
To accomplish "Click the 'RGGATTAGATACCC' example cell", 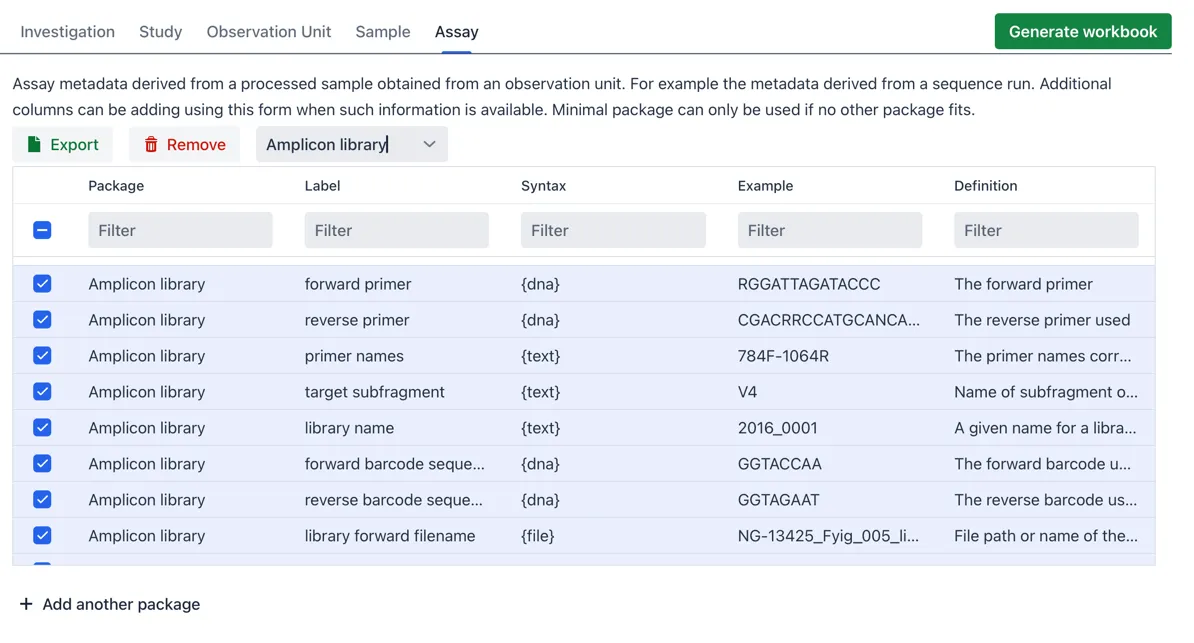I will (809, 284).
